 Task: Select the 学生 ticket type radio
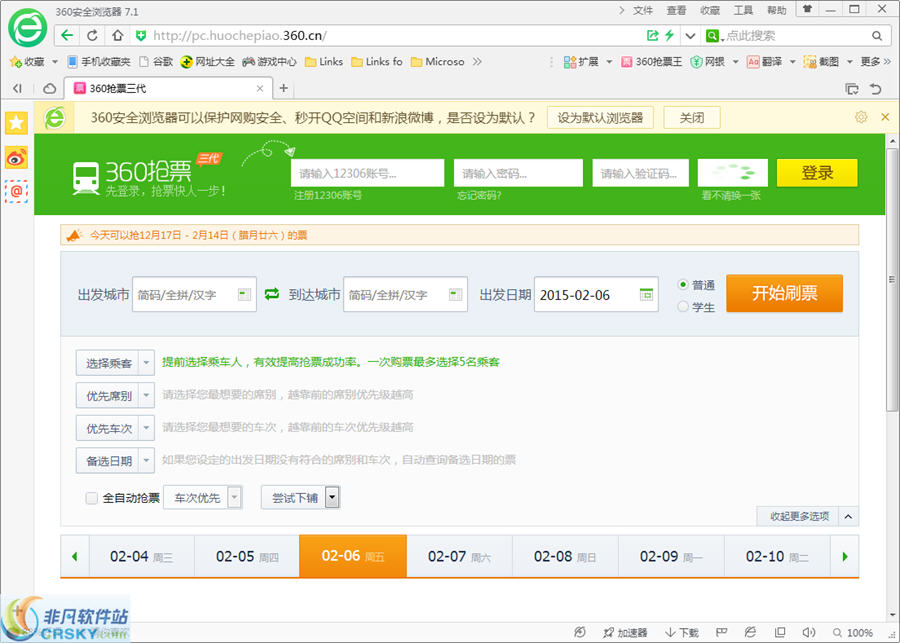point(682,307)
